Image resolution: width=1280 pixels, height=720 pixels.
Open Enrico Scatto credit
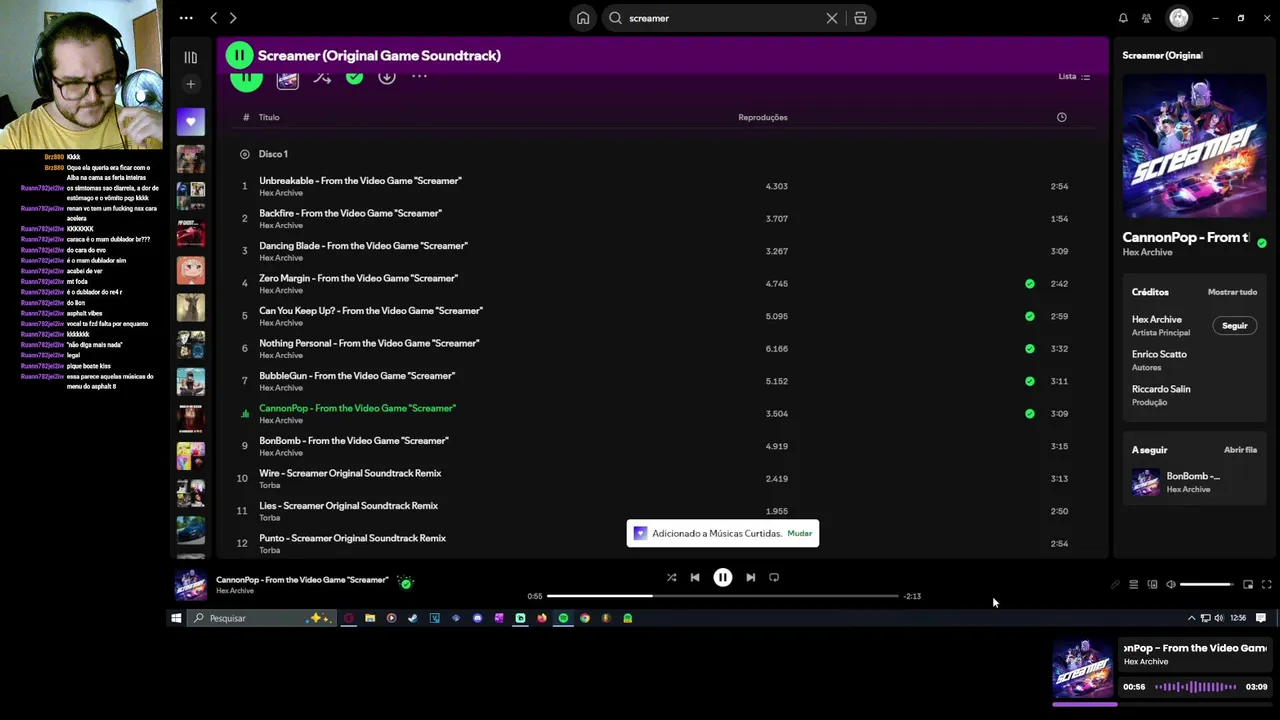pyautogui.click(x=1159, y=354)
